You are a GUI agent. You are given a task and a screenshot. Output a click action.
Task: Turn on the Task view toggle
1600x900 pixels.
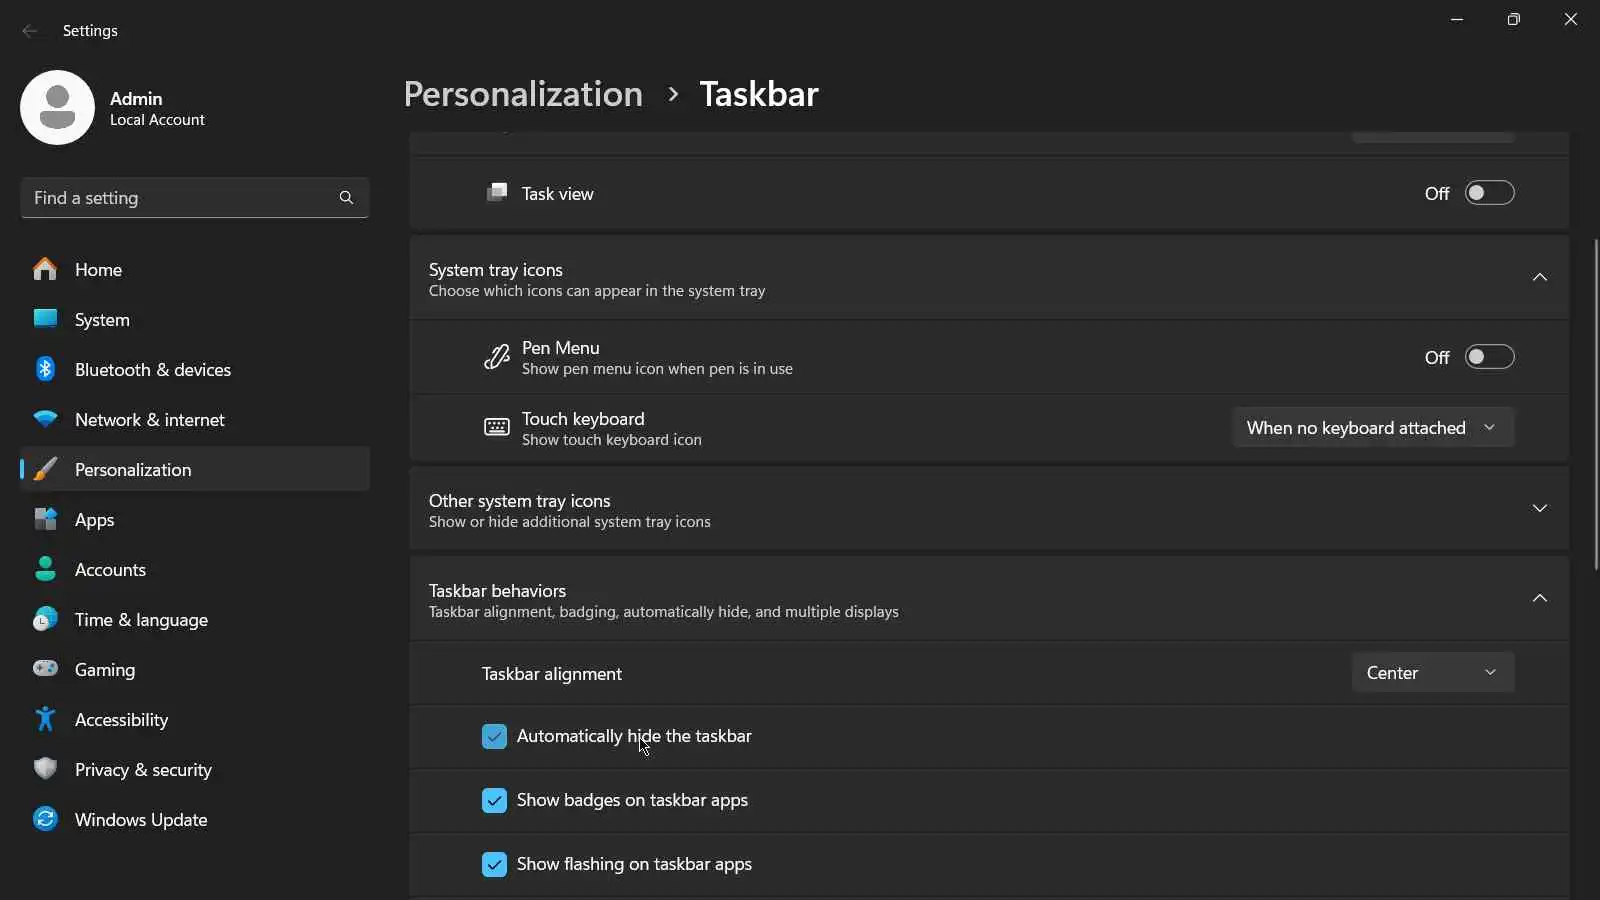coord(1489,193)
